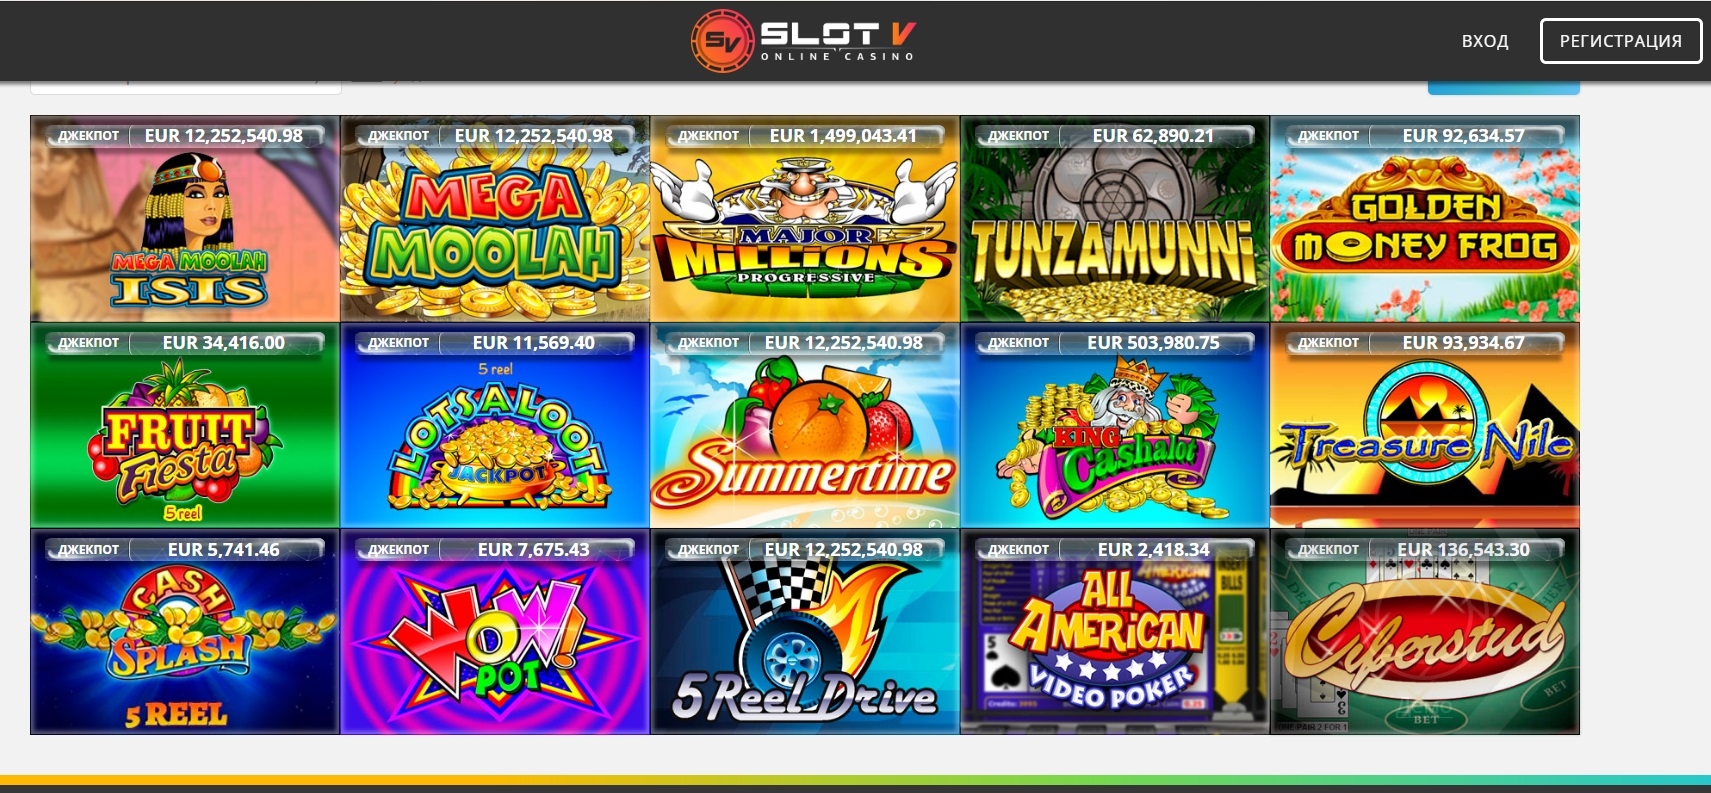Click the blue button below the header
The image size is (1711, 793).
[1504, 88]
